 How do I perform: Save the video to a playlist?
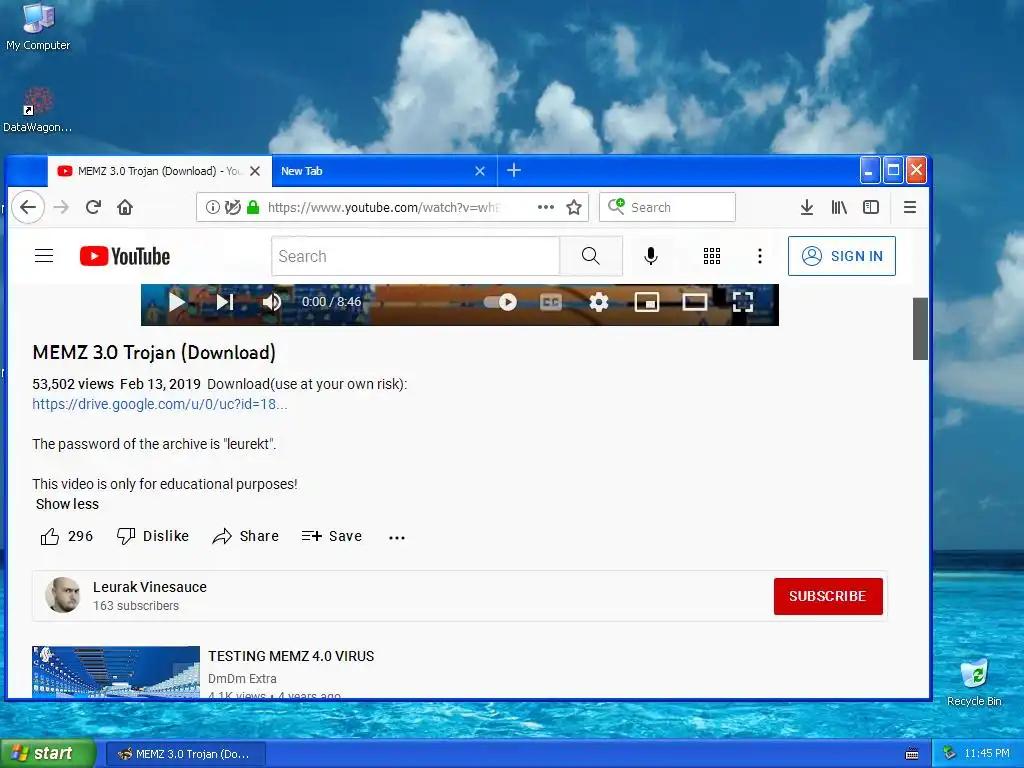pos(332,537)
